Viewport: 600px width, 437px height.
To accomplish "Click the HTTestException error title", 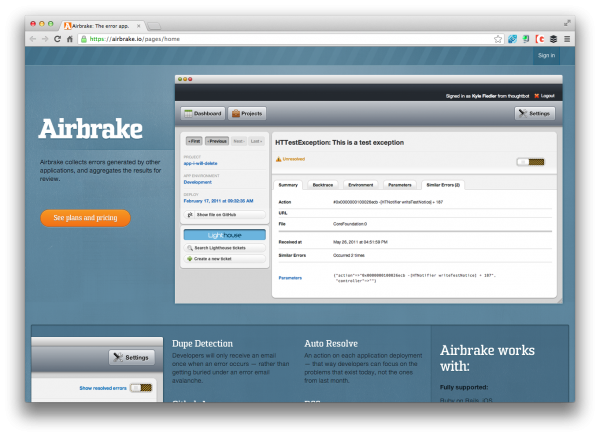I will coord(339,142).
